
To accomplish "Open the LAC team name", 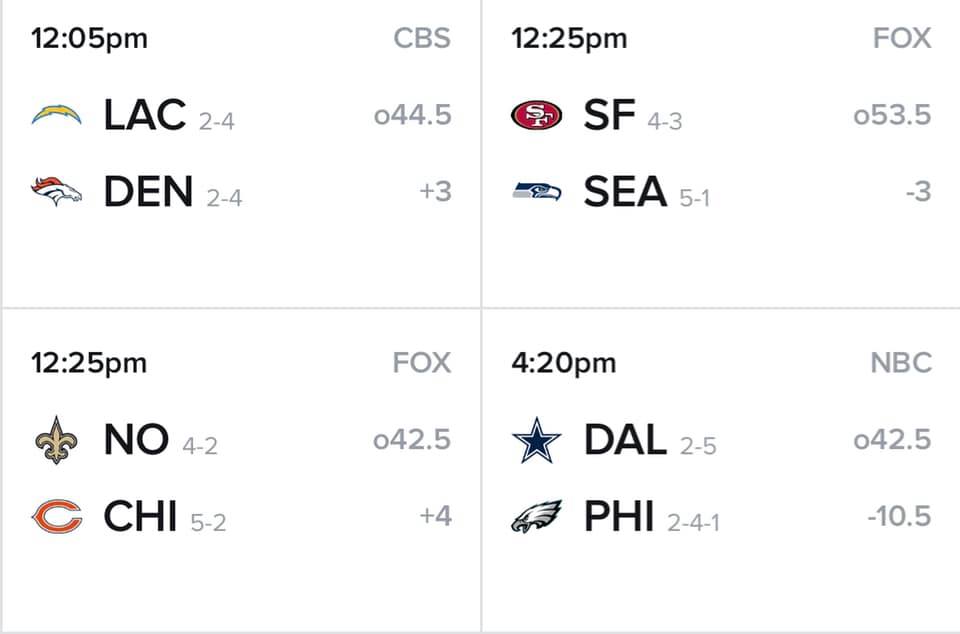I will pyautogui.click(x=145, y=115).
